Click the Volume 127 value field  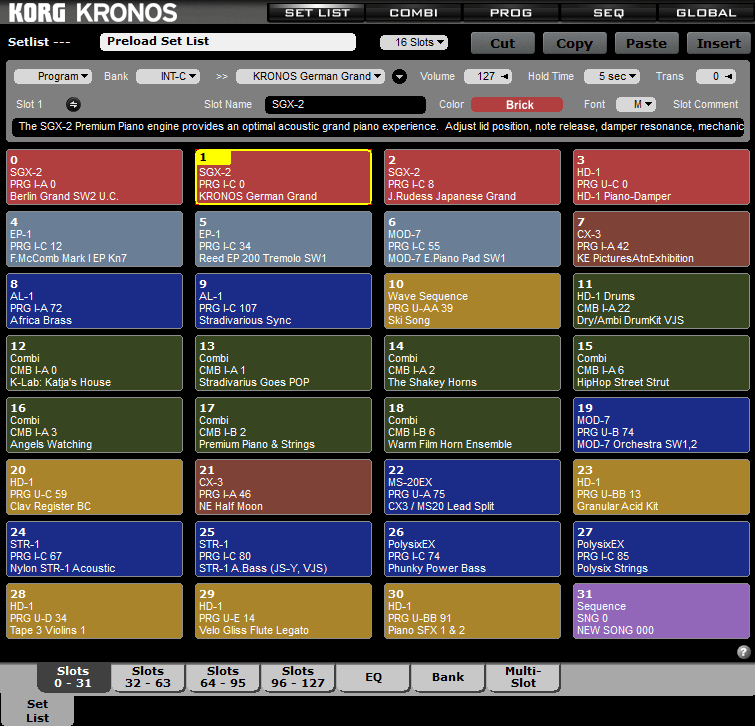[488, 76]
